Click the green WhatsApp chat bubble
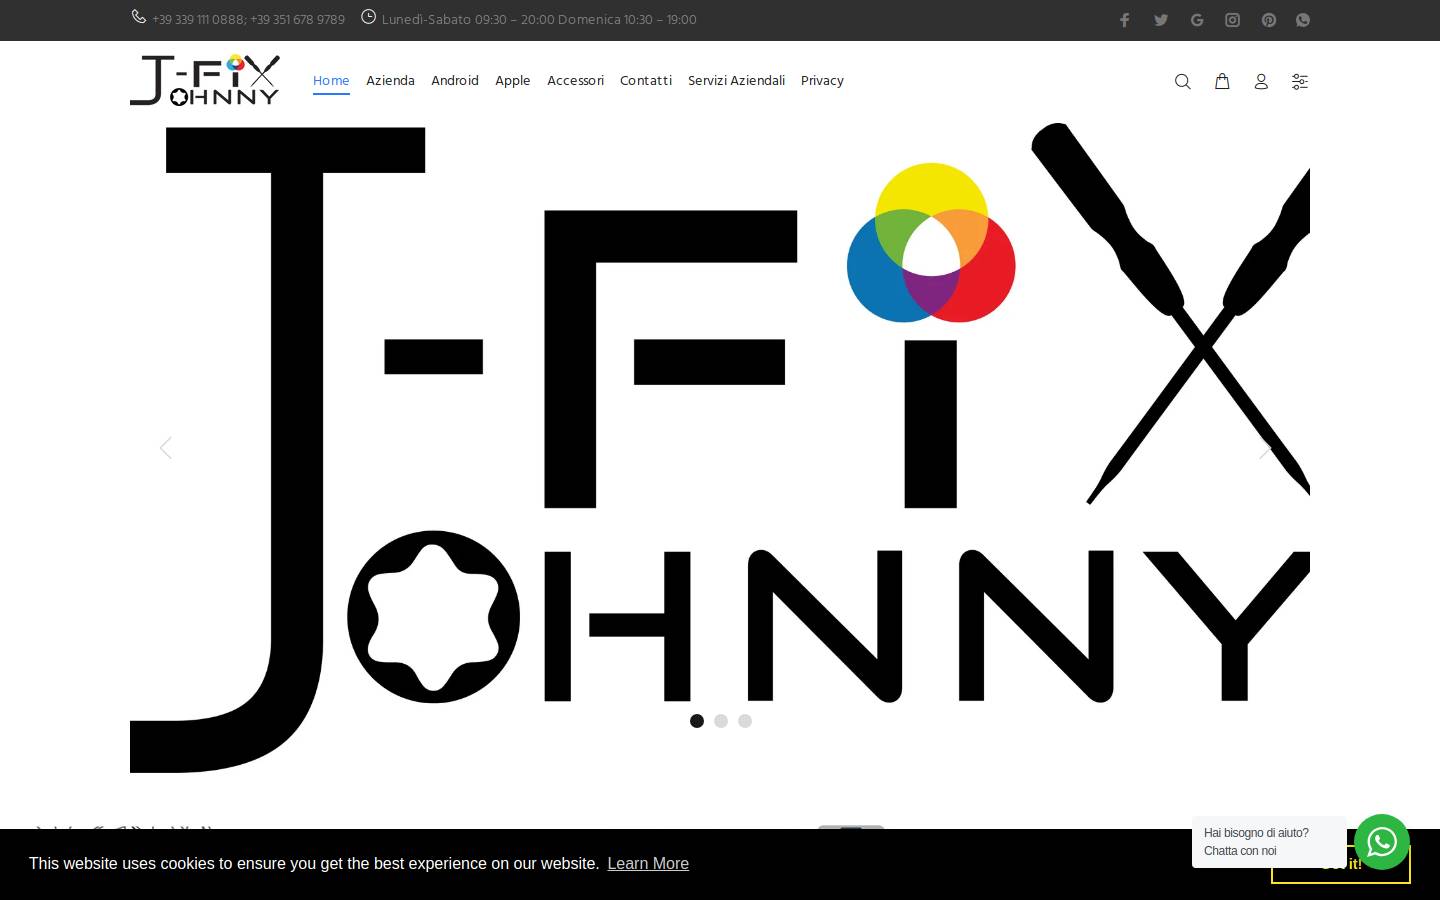This screenshot has width=1440, height=900. tap(1382, 842)
